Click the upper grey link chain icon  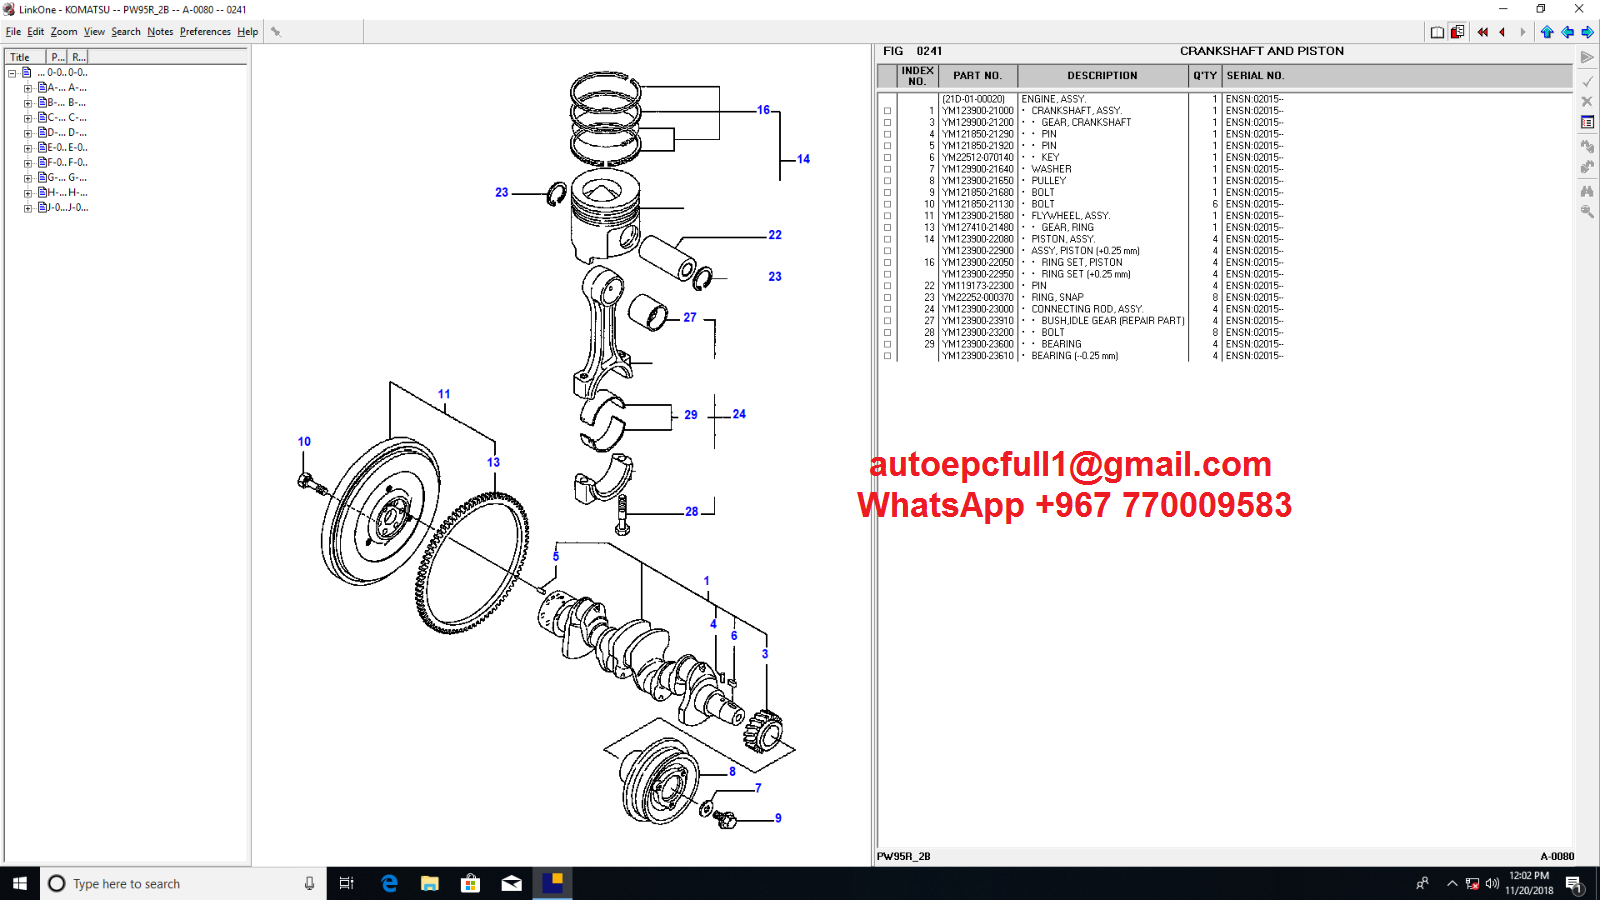point(1587,146)
